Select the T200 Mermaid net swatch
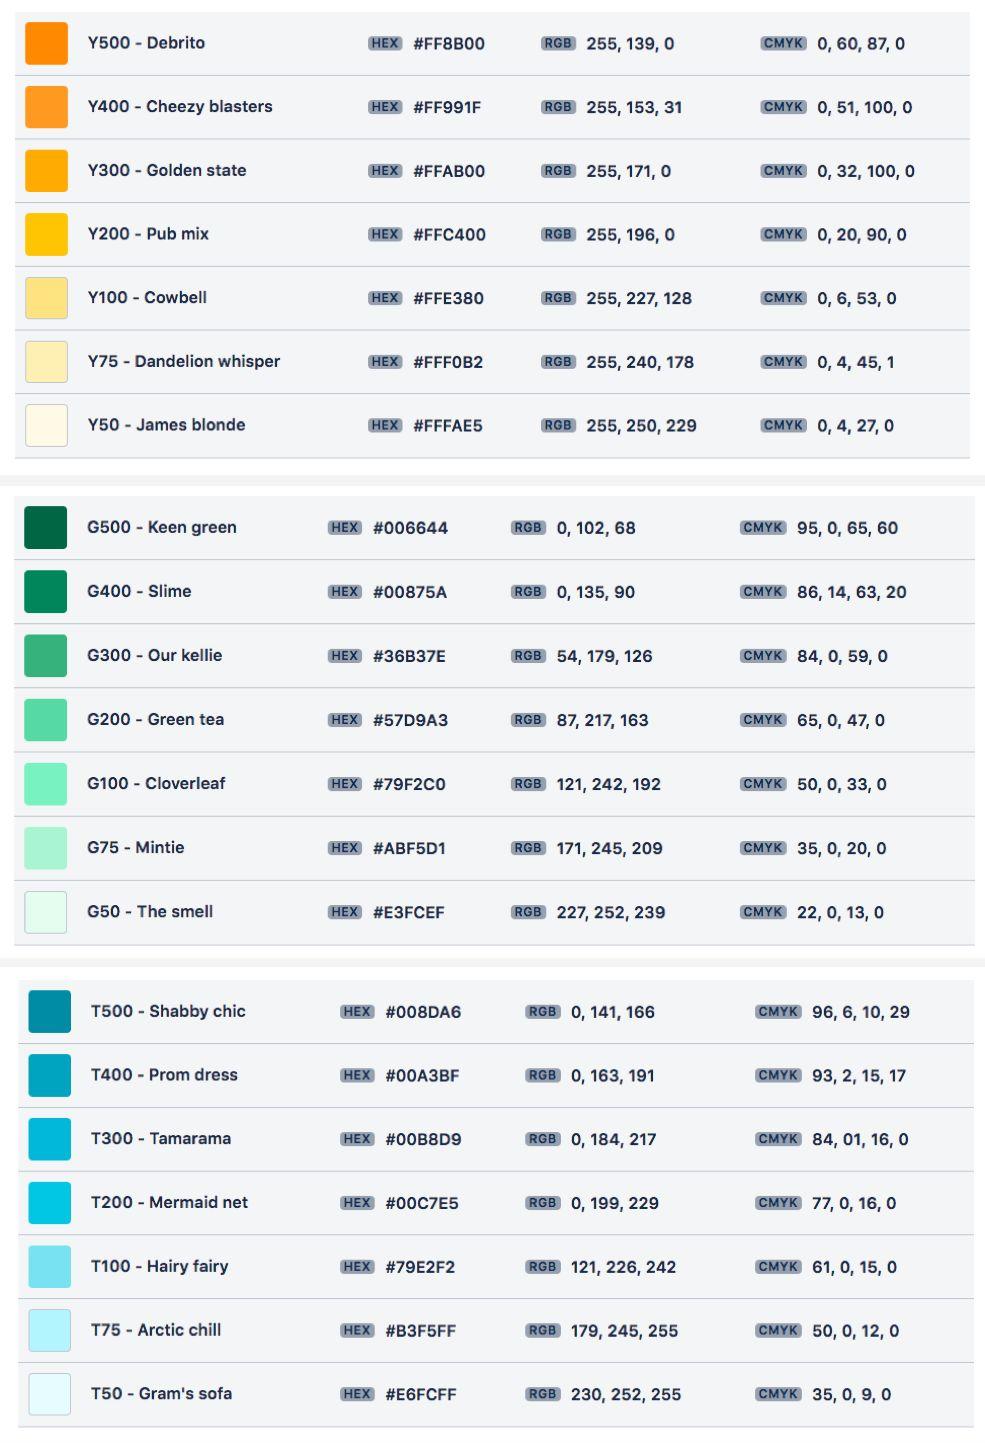Screen dimensions: 985x1443 [x=50, y=1203]
